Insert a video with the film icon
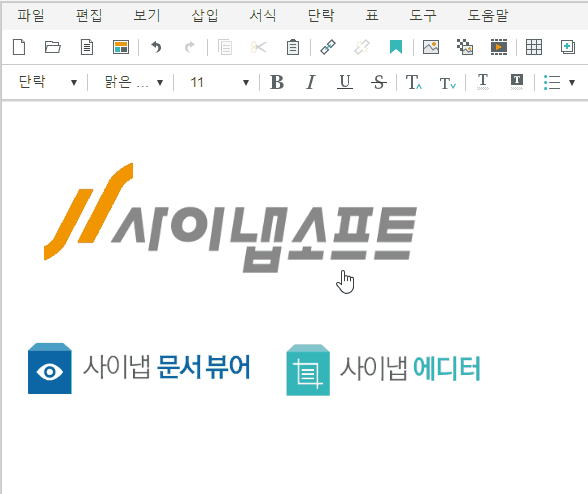The width and height of the screenshot is (588, 494). click(499, 47)
